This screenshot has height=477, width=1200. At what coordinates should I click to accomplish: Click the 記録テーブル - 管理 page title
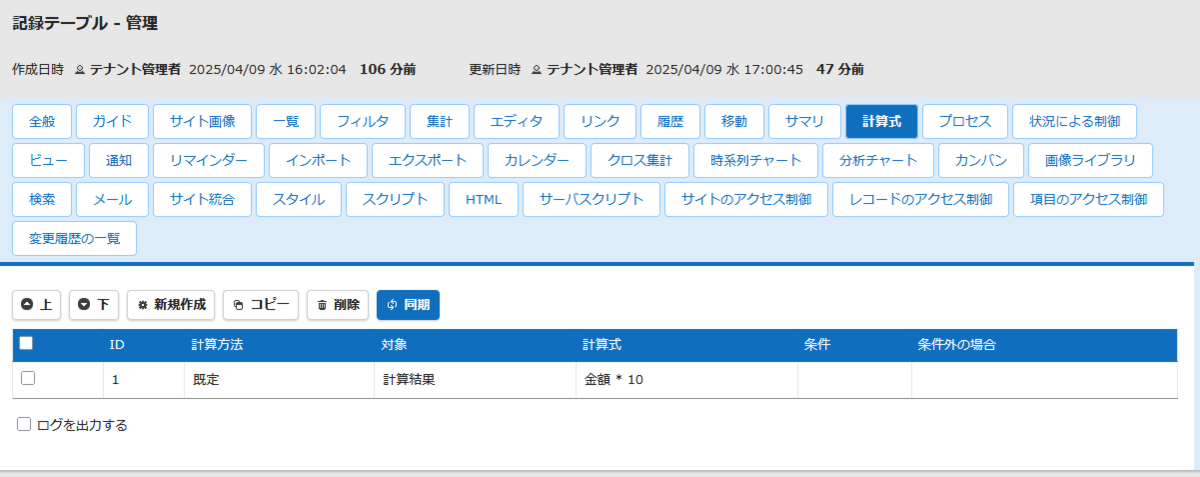tap(85, 22)
